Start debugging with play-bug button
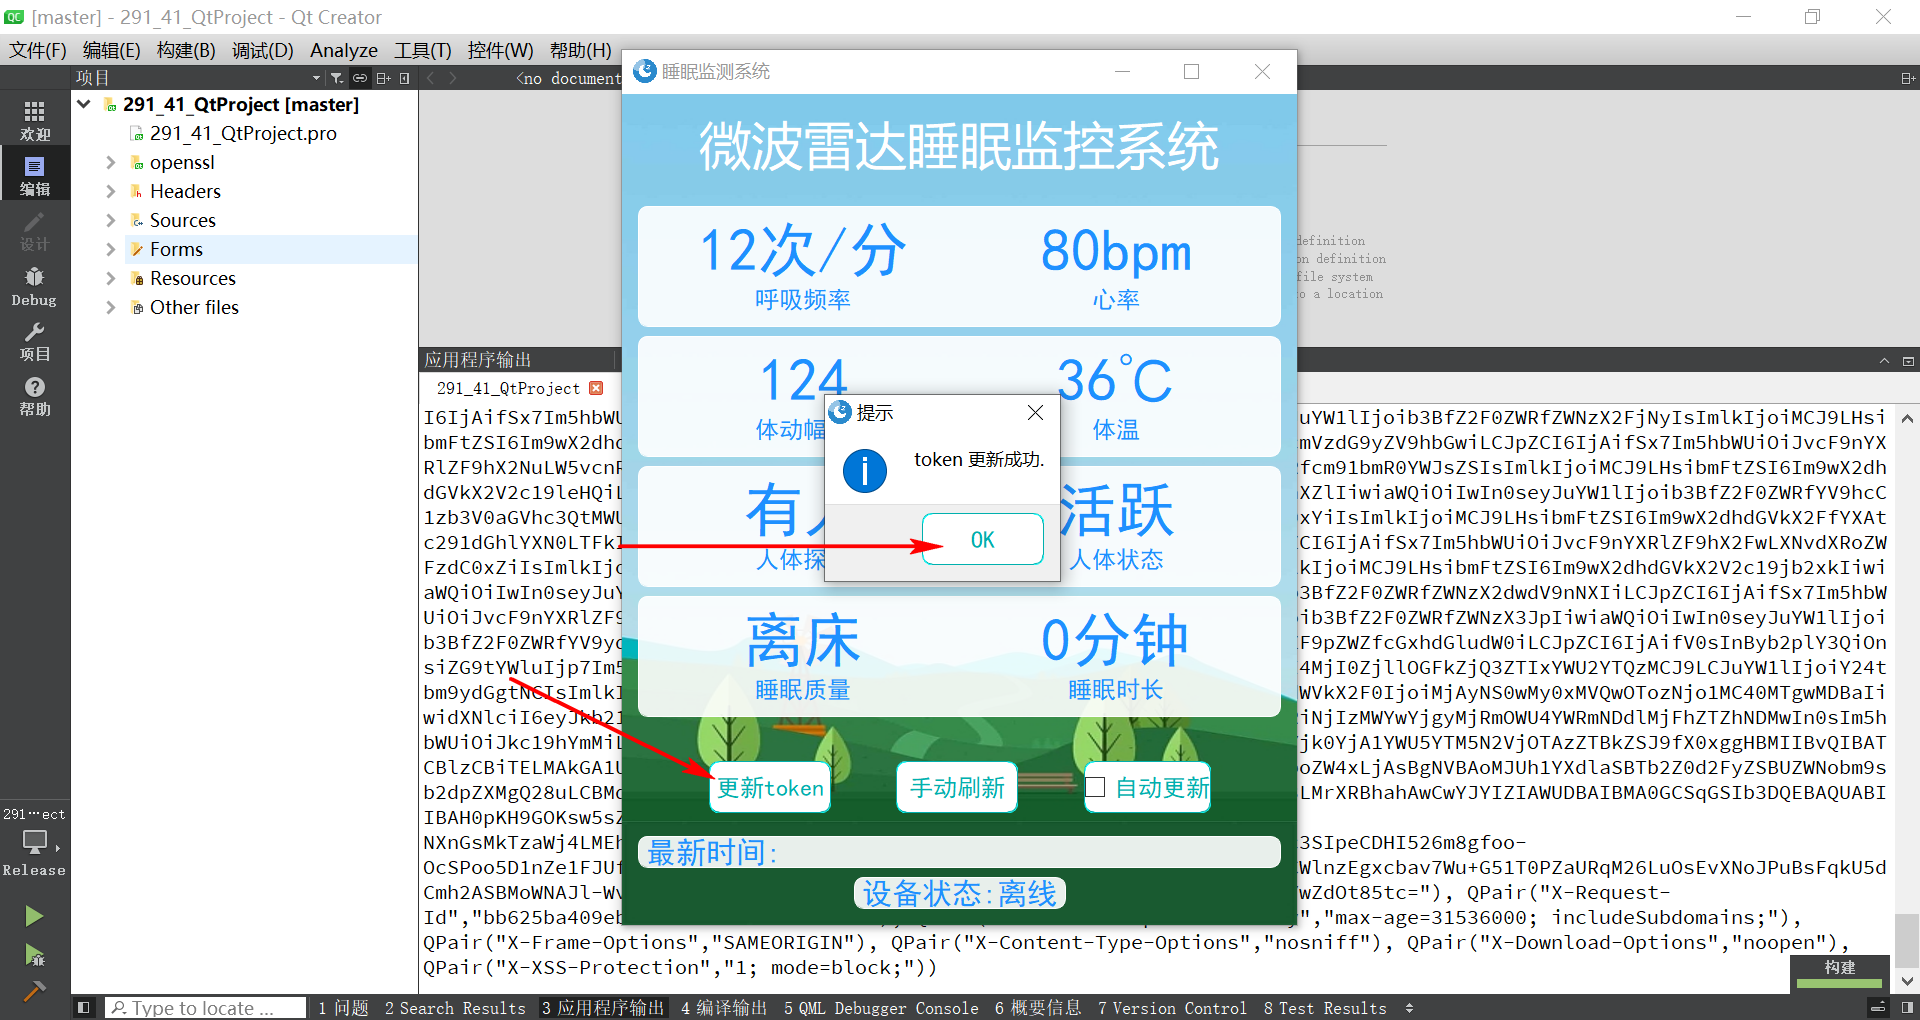Screen dimensions: 1920x1020 34,955
